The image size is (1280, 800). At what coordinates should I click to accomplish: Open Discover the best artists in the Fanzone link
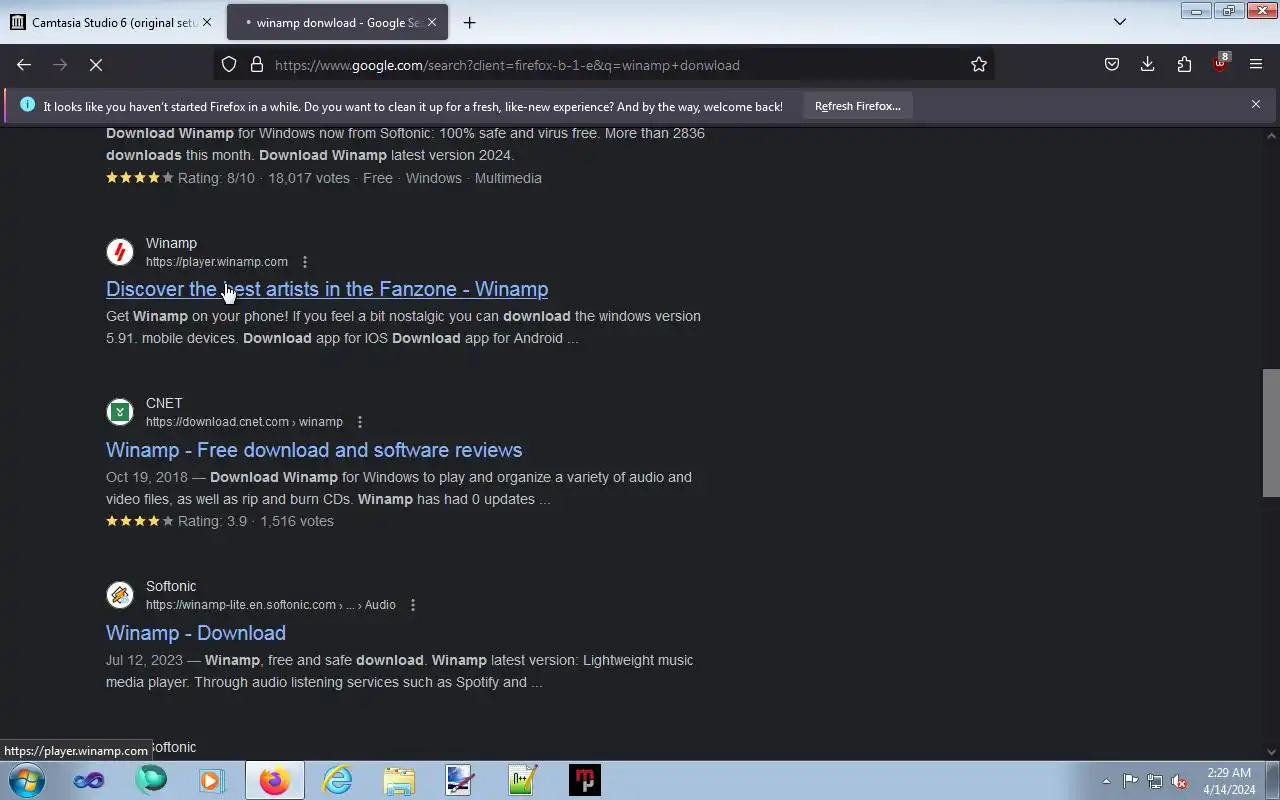pos(327,289)
